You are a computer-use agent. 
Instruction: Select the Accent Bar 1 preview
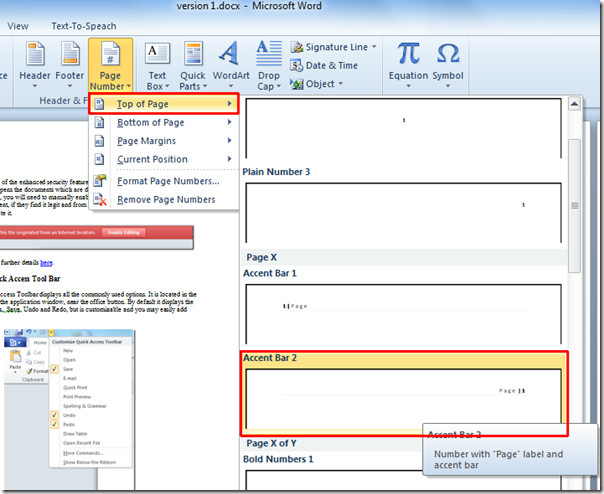tap(403, 314)
